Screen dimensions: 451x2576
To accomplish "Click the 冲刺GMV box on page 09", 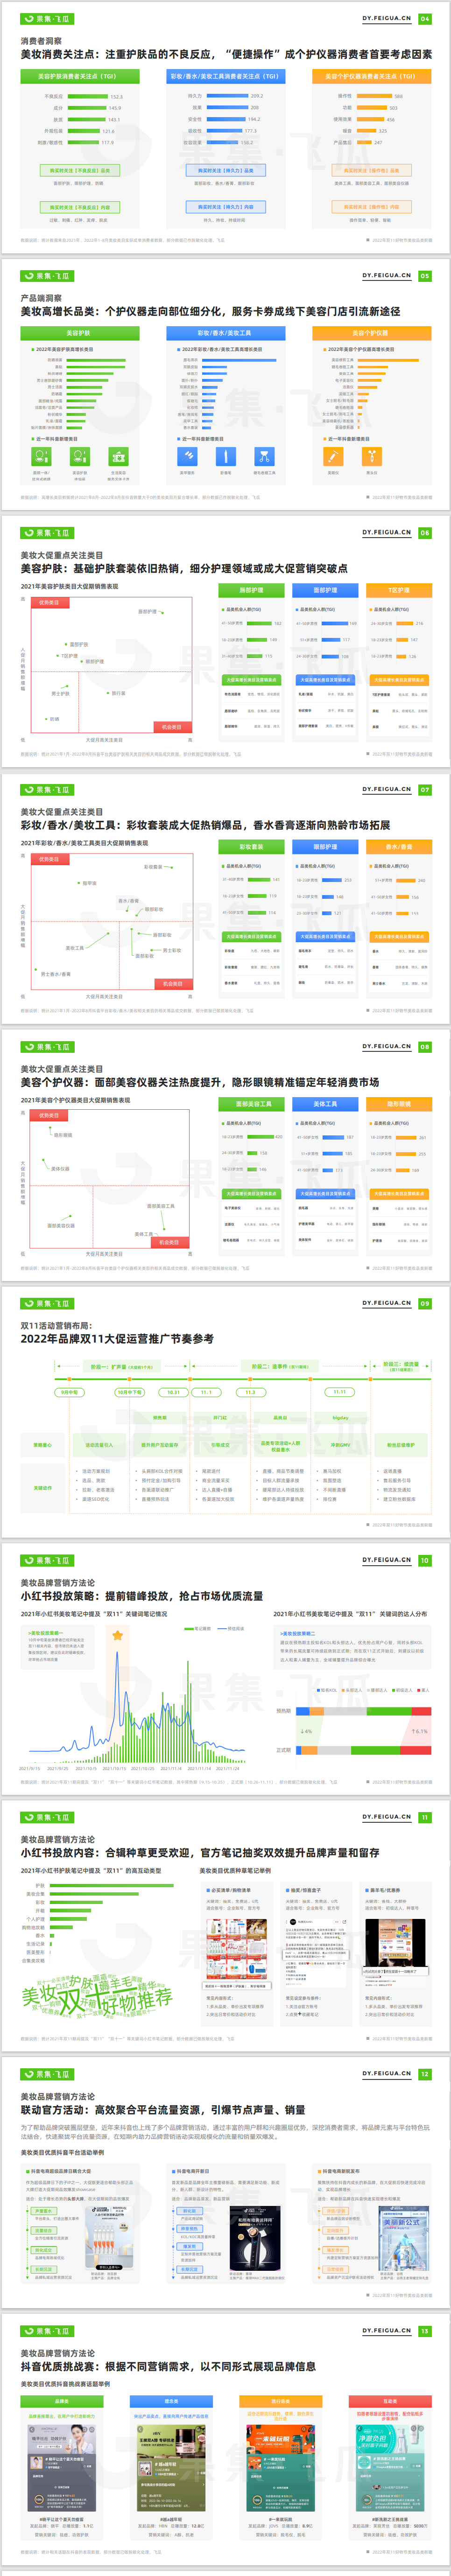I will (340, 1445).
